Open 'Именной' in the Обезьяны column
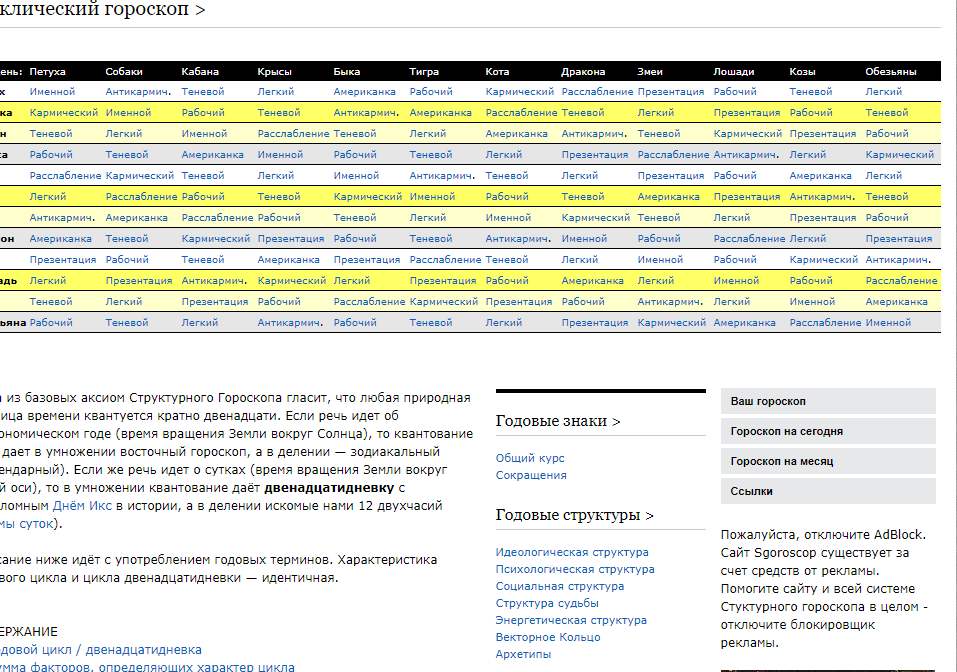 888,323
